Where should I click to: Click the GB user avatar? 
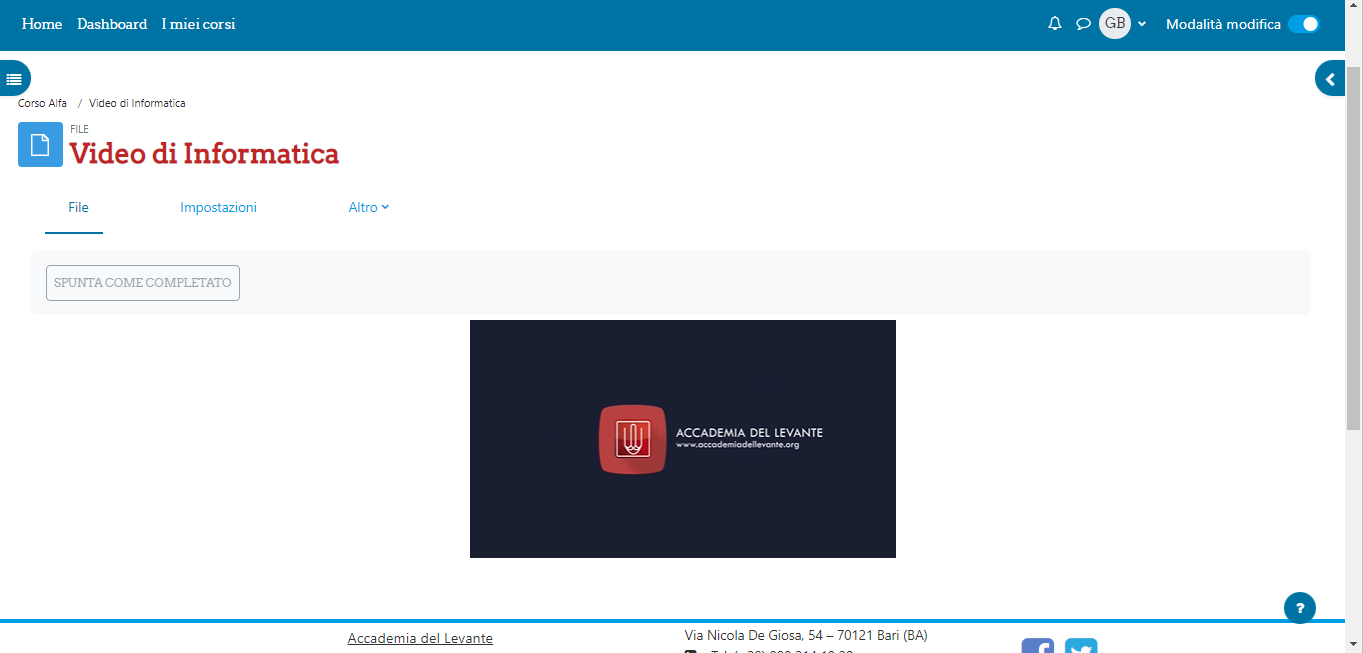point(1114,24)
